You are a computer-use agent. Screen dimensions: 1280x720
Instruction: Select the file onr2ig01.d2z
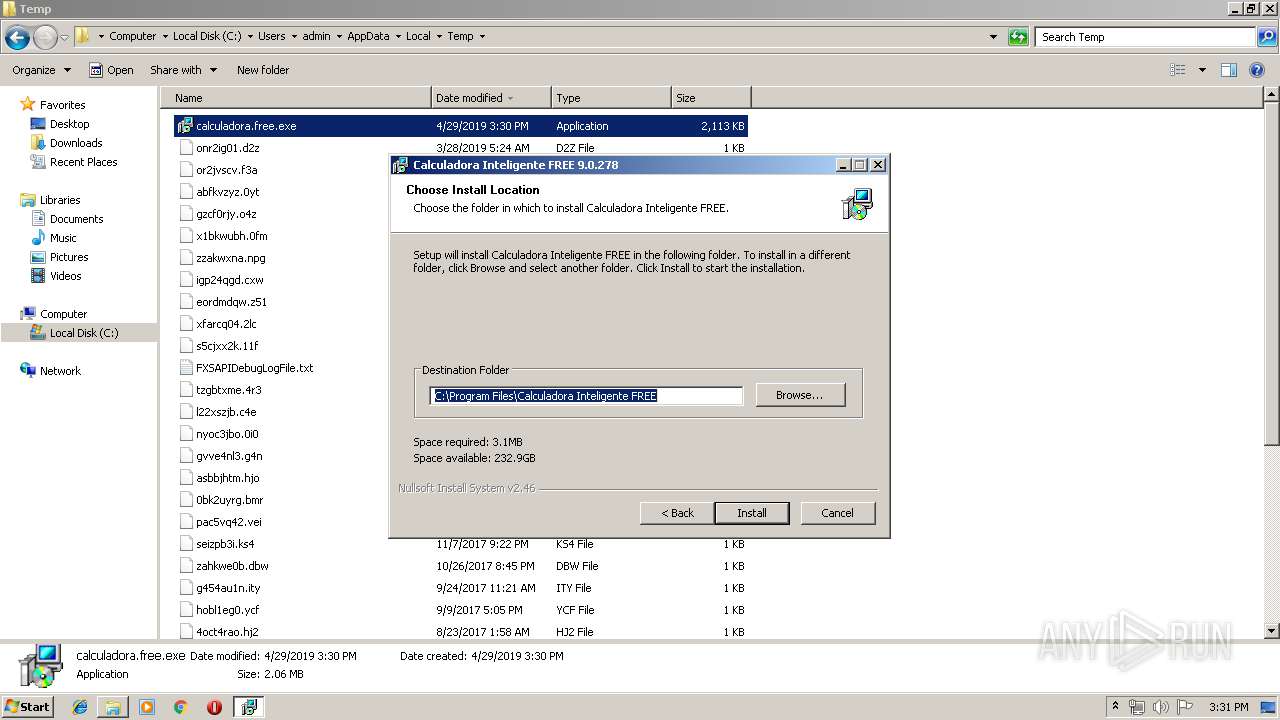227,148
